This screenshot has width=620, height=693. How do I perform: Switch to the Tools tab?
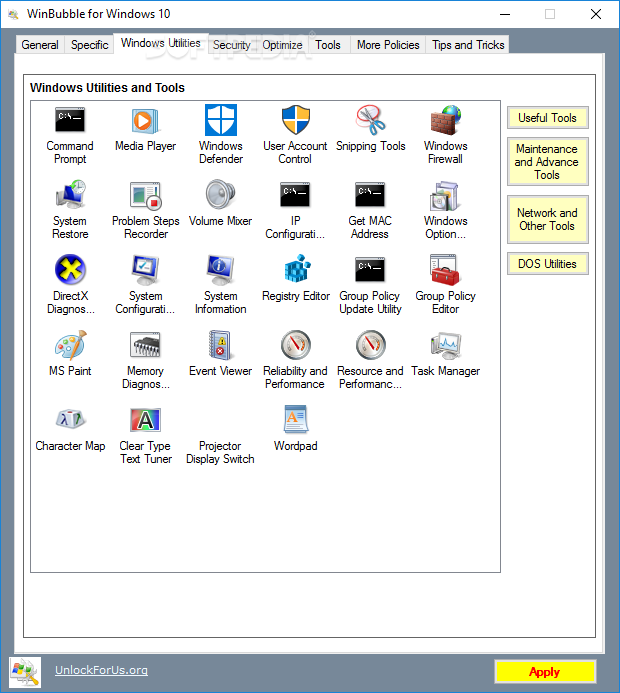tap(328, 45)
